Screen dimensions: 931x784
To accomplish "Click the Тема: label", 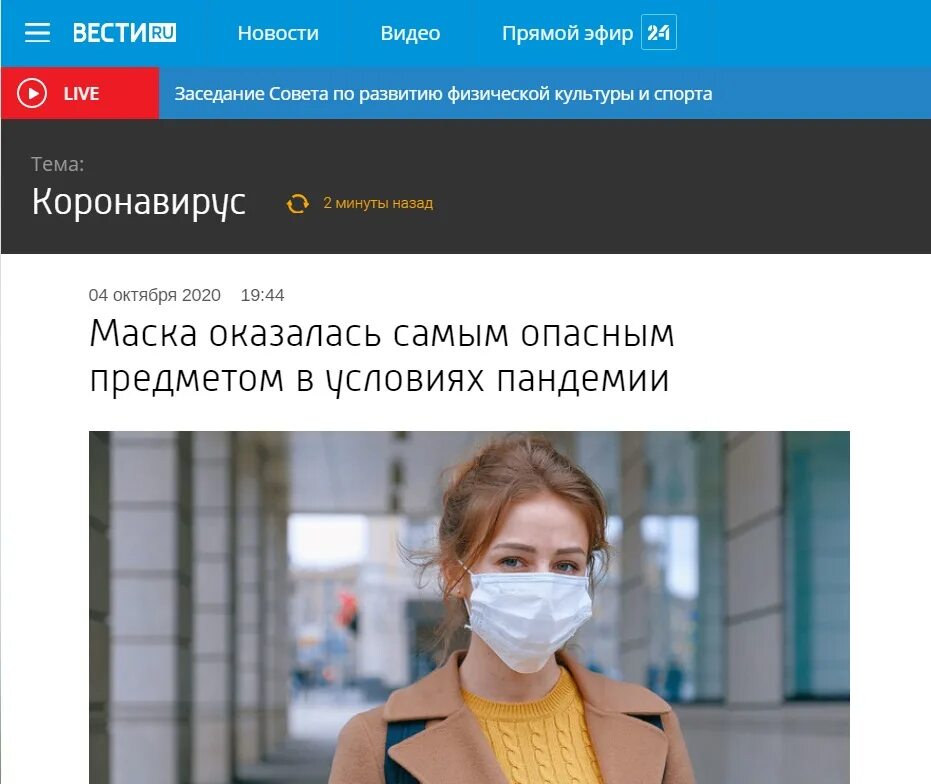I will 58,164.
